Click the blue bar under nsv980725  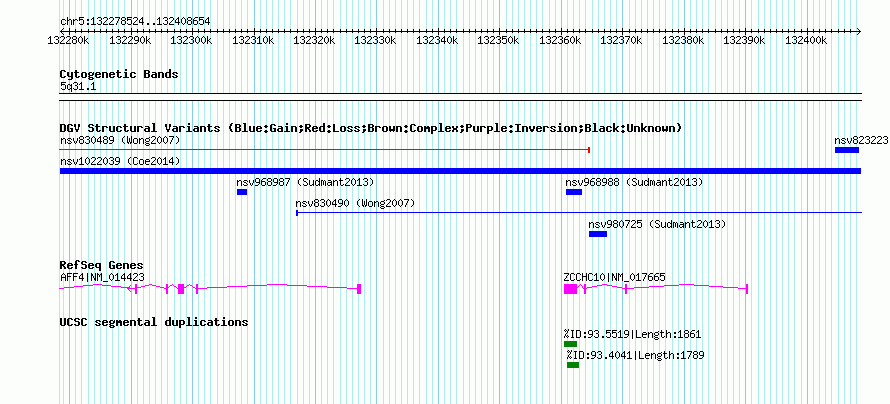click(x=598, y=234)
